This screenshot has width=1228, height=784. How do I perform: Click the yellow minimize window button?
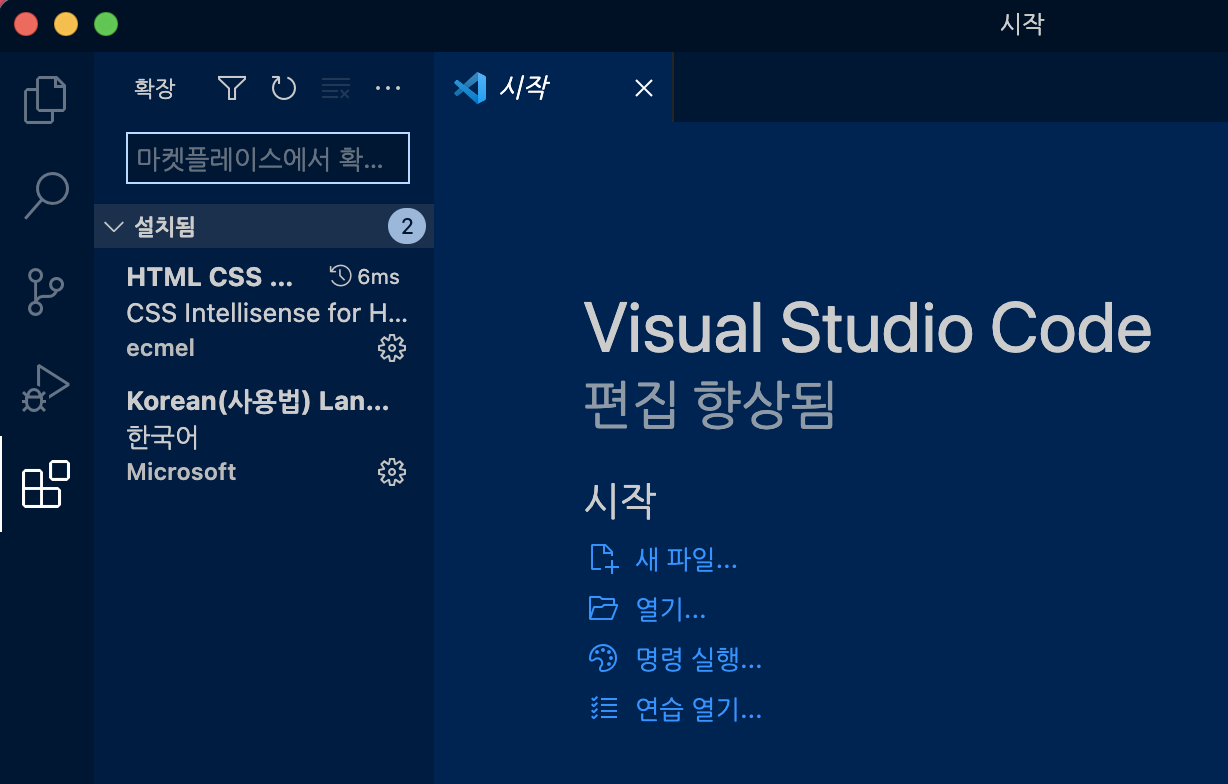[65, 25]
